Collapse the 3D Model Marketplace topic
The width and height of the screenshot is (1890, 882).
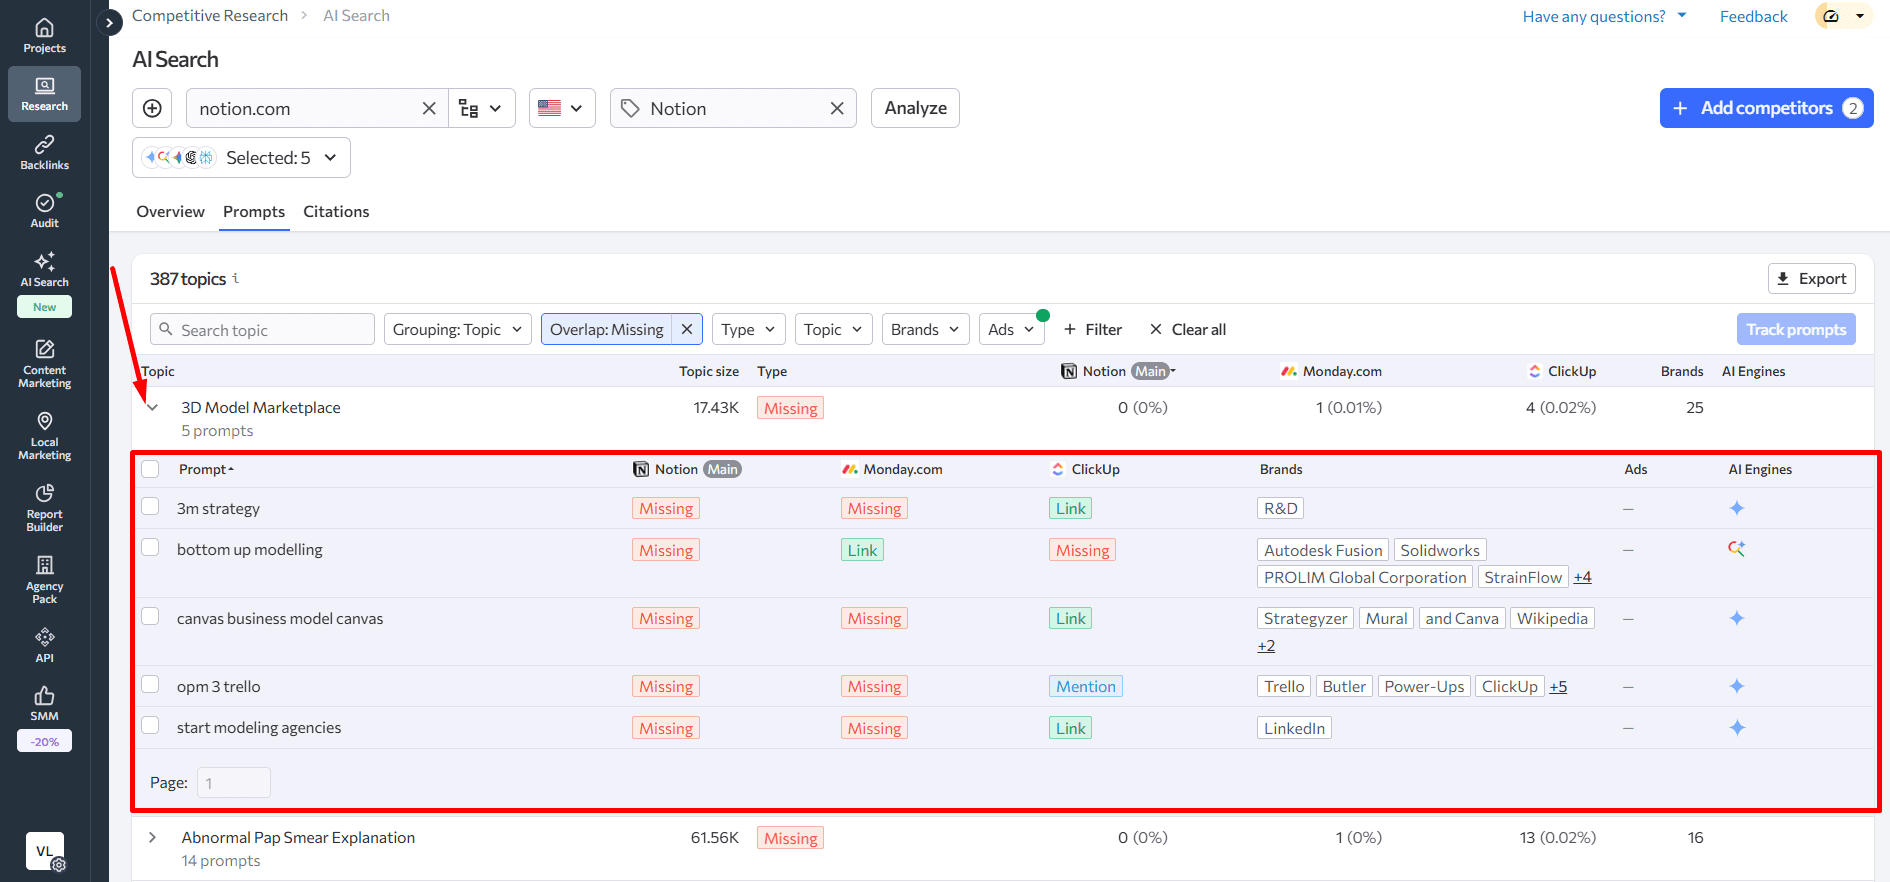click(152, 407)
